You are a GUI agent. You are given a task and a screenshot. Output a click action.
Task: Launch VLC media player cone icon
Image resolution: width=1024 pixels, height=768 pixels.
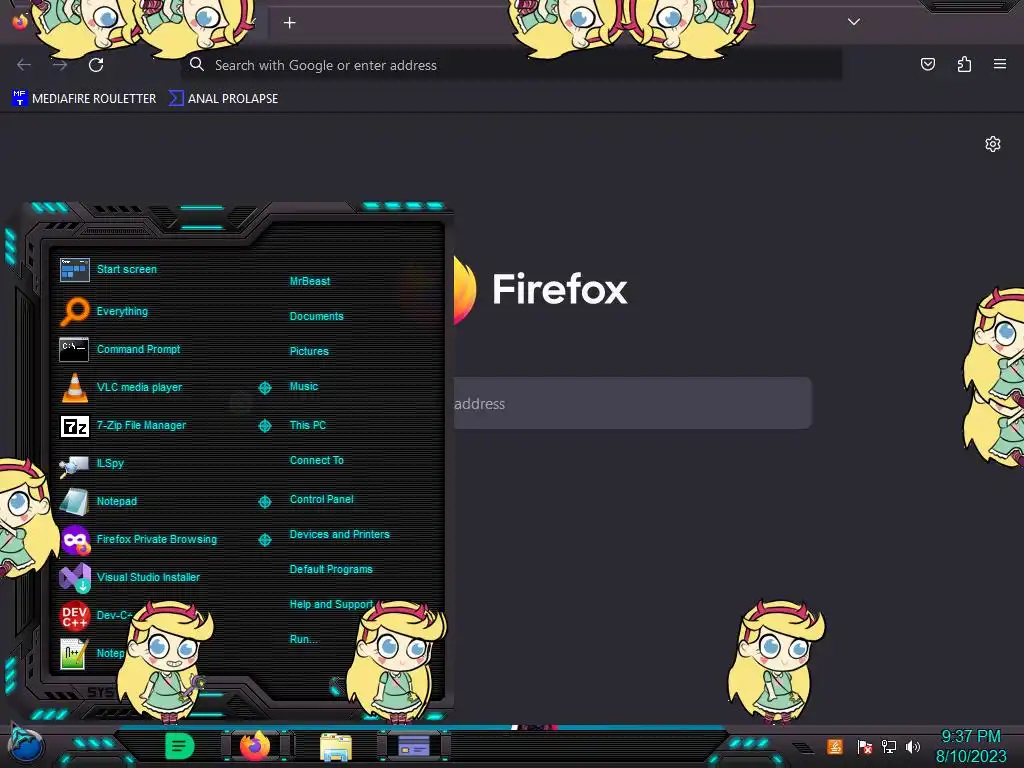pyautogui.click(x=74, y=387)
